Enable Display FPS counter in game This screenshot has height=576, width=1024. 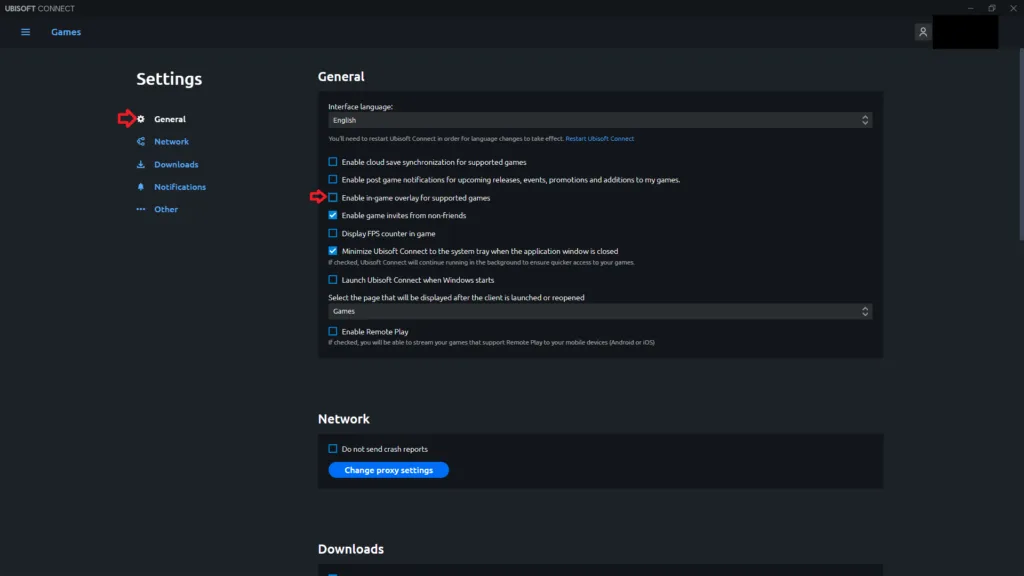coord(333,233)
